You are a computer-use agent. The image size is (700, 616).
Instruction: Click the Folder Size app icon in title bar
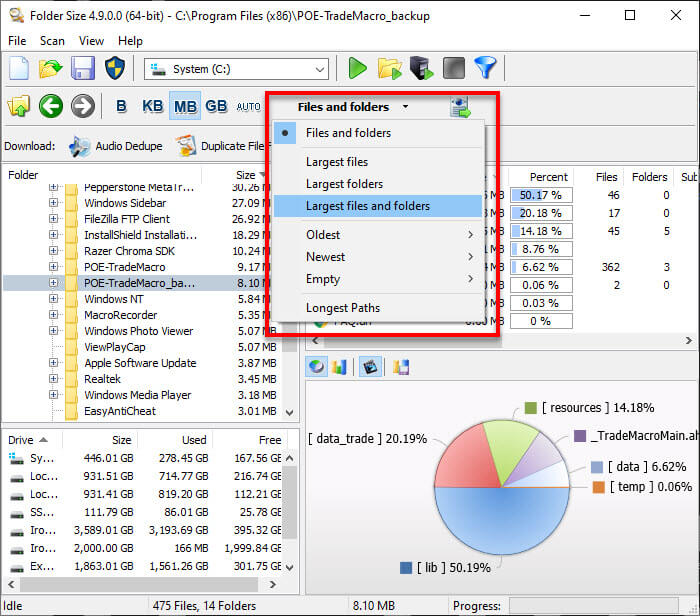(17, 16)
